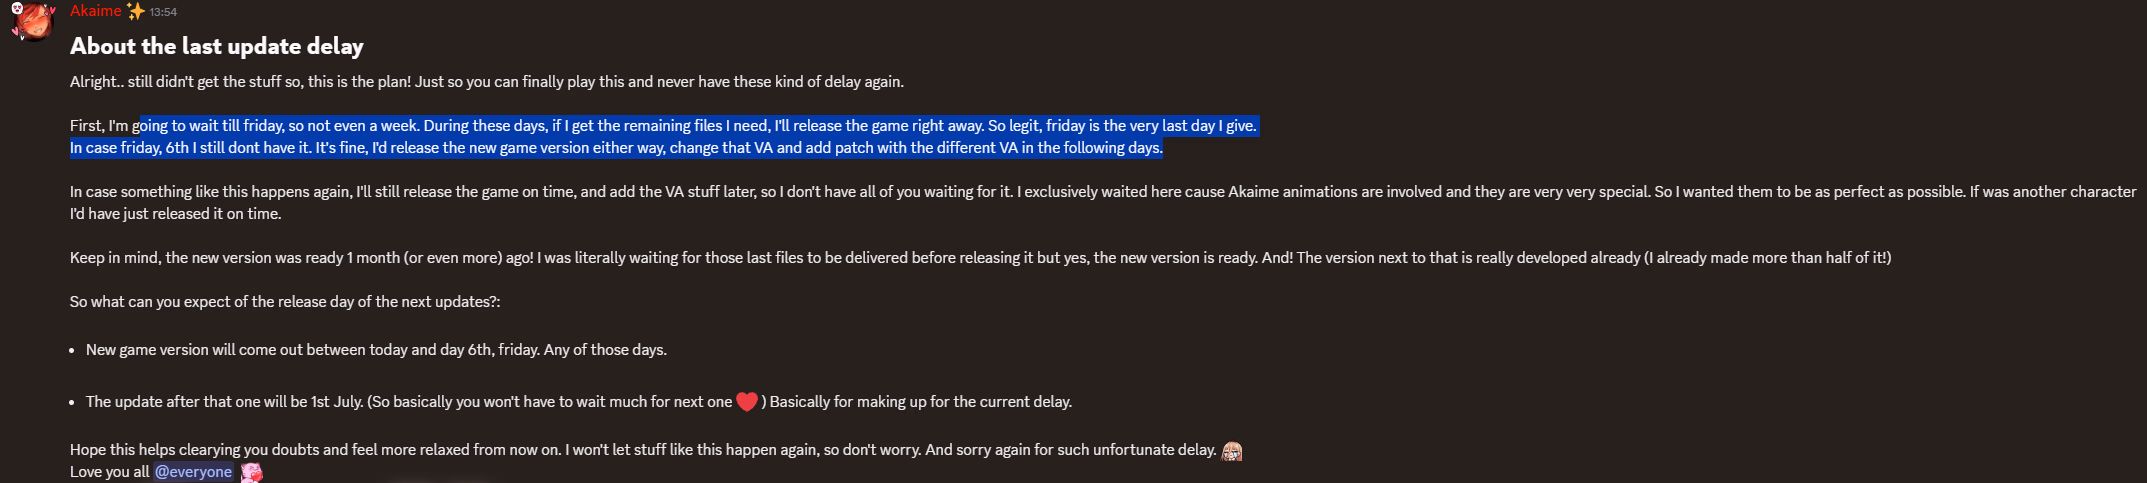
Task: Click the crying face emoji after 'unfortunate delay'
Action: tap(1232, 451)
